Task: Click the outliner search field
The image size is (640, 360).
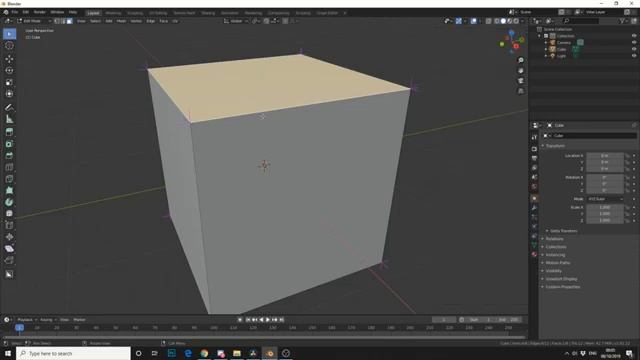Action: (581, 21)
